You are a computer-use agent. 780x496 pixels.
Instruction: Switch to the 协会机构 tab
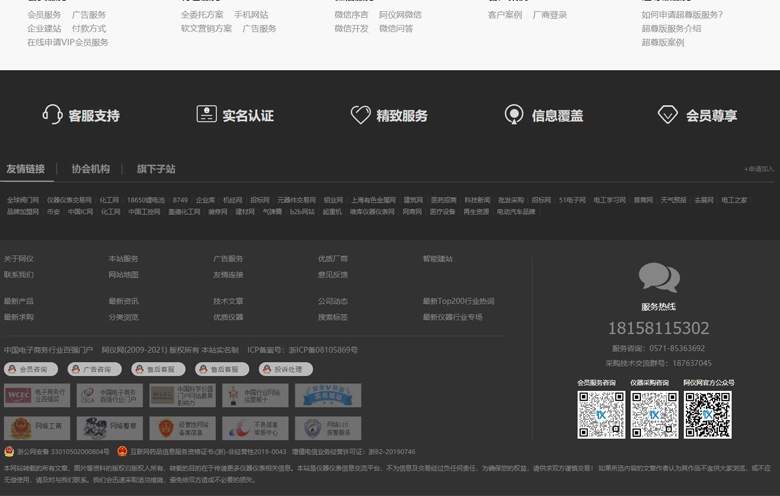[91, 169]
